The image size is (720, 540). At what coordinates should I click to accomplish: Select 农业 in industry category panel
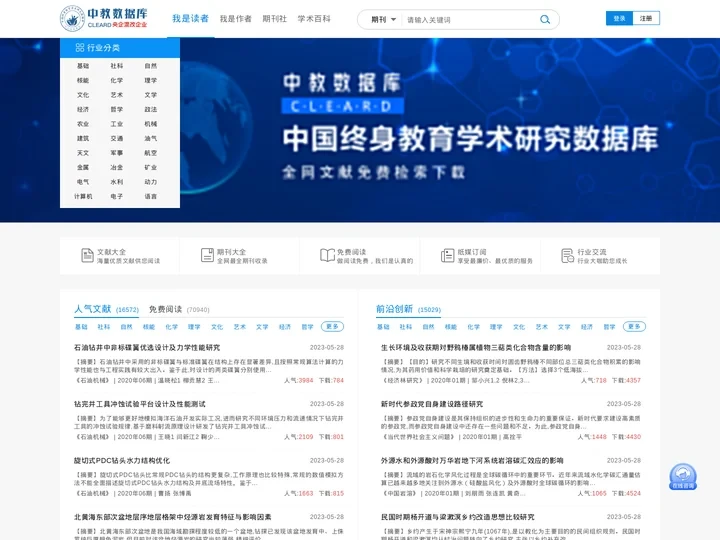[x=83, y=124]
